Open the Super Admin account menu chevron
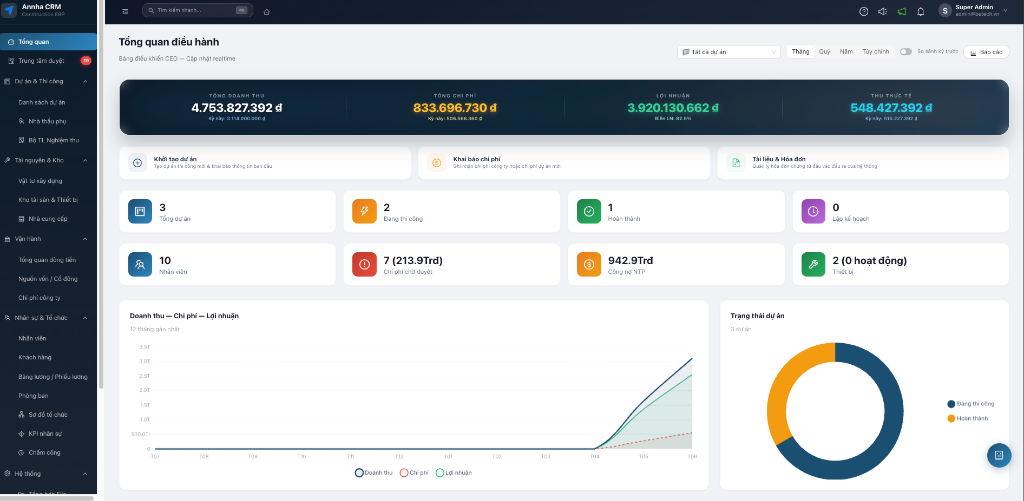The height and width of the screenshot is (501, 1024). coord(1006,10)
